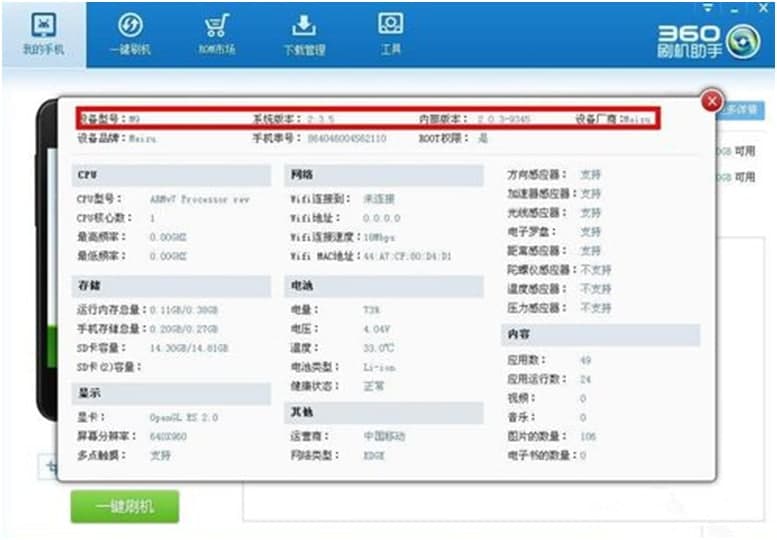
Task: Click the CPU型号 label
Action: [100, 199]
